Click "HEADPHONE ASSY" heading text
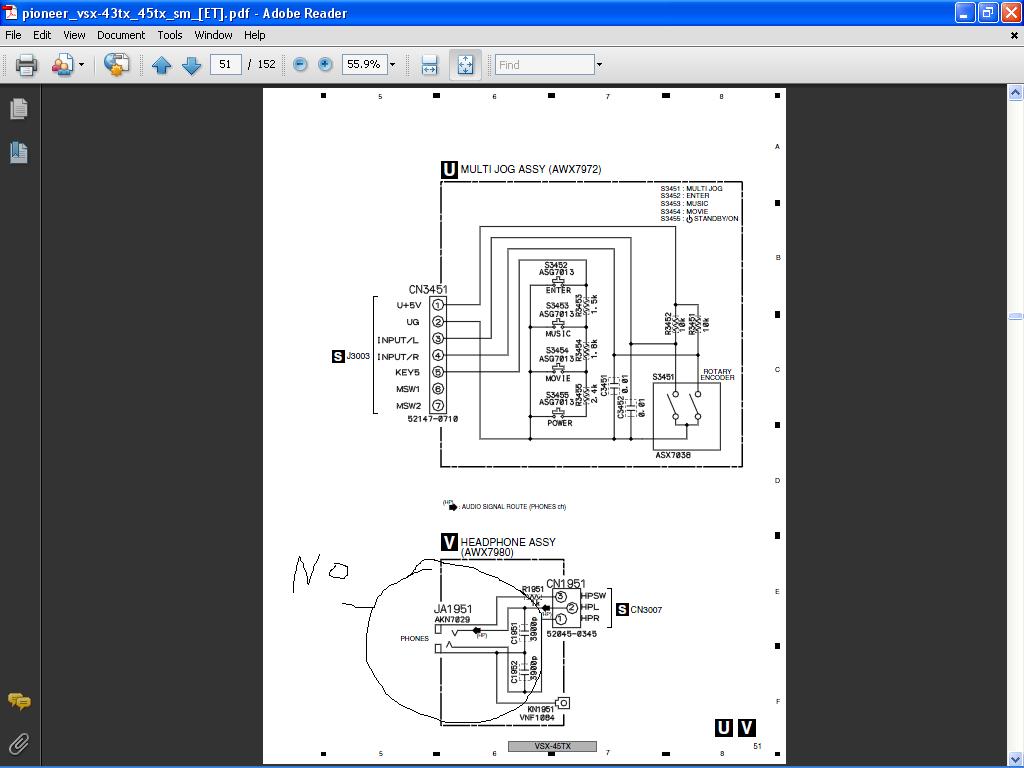Screen dimensions: 1024x768 pos(507,542)
